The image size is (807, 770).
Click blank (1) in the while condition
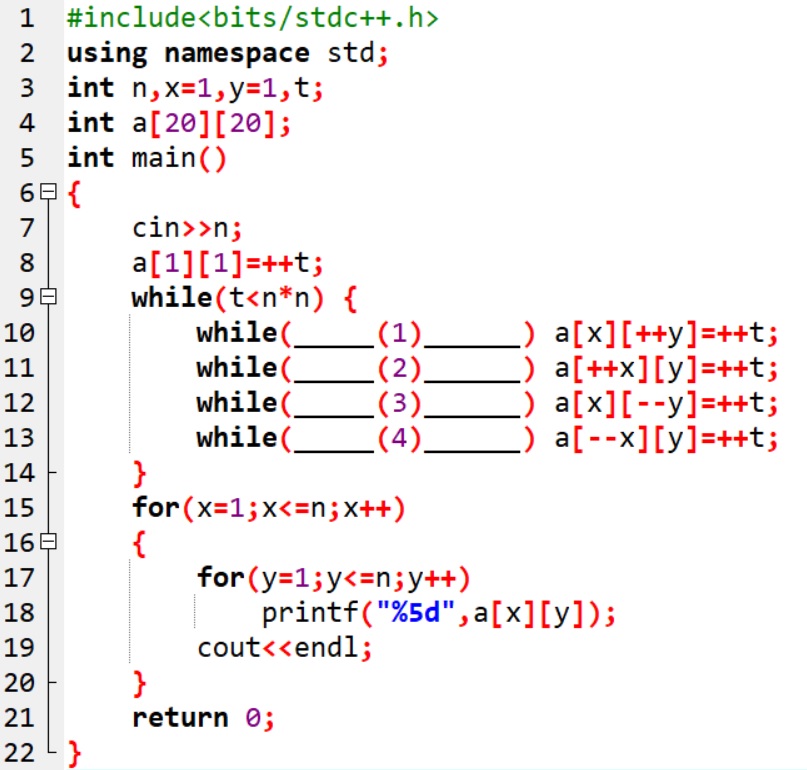tap(407, 334)
